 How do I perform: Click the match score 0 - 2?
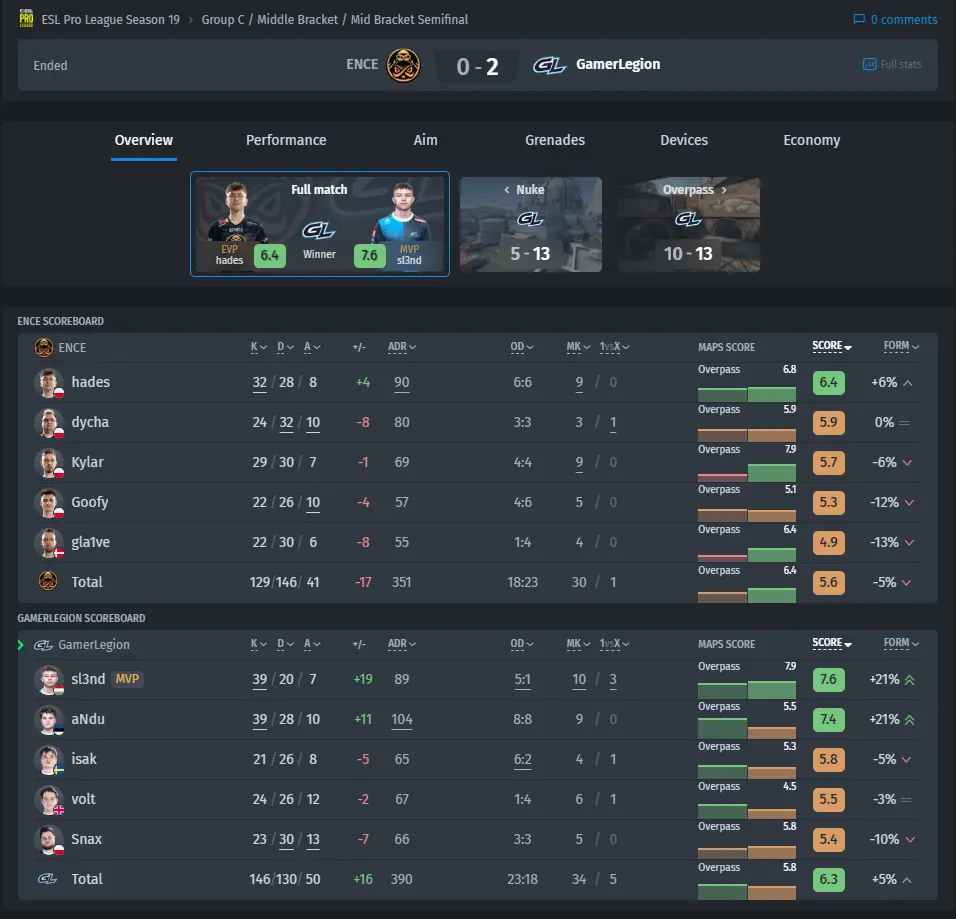(477, 66)
